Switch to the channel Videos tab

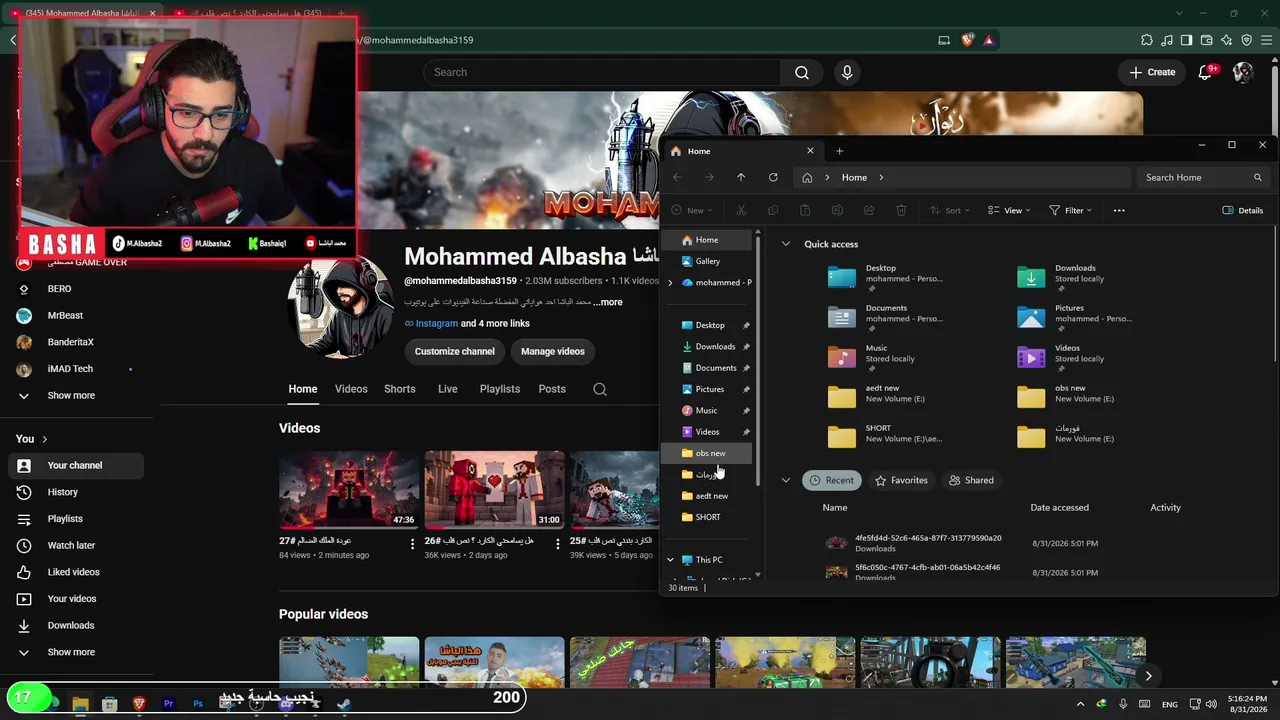click(351, 389)
